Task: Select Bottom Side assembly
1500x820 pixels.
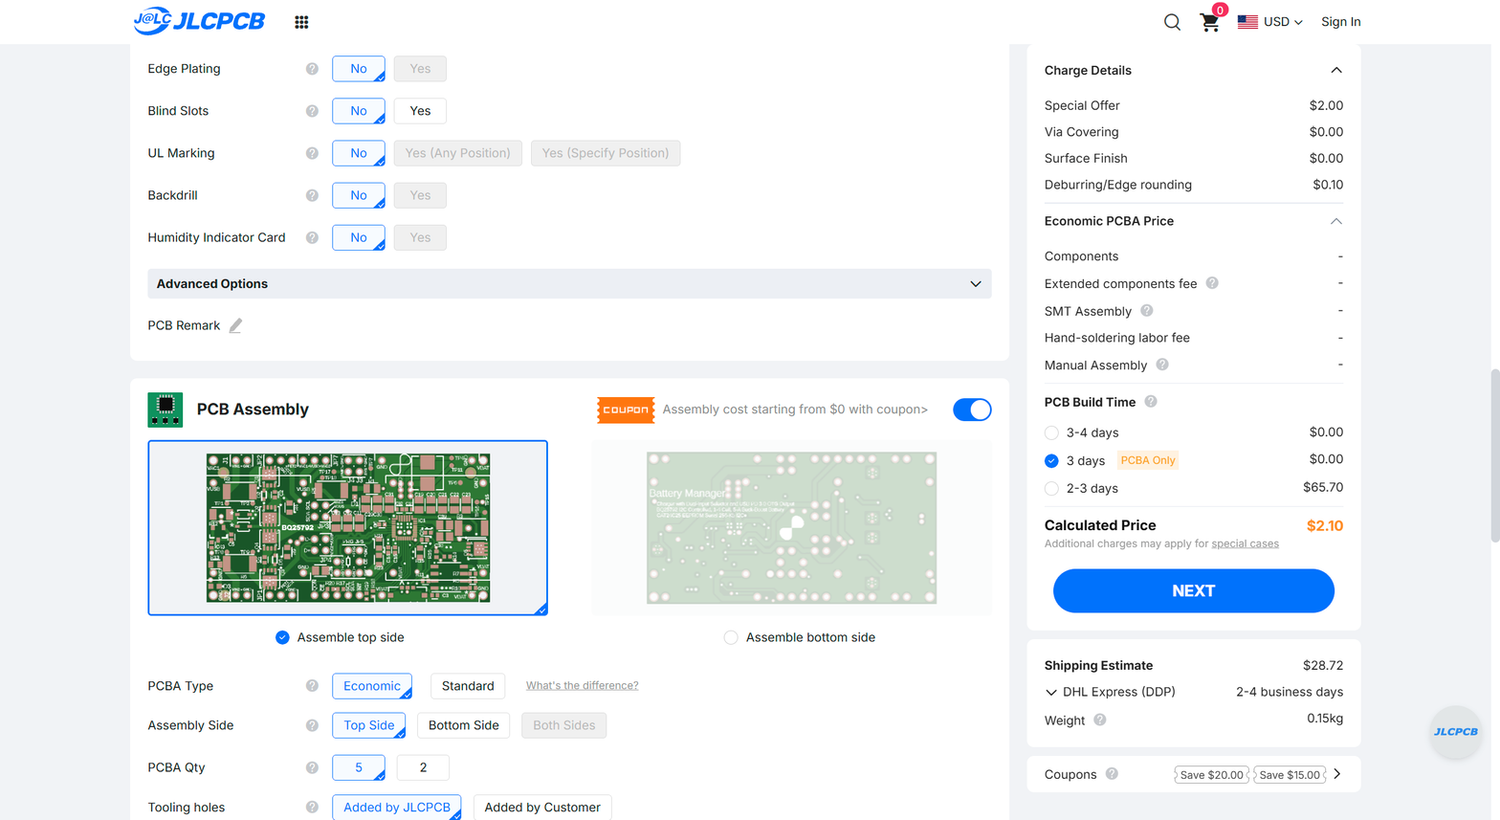Action: click(464, 725)
